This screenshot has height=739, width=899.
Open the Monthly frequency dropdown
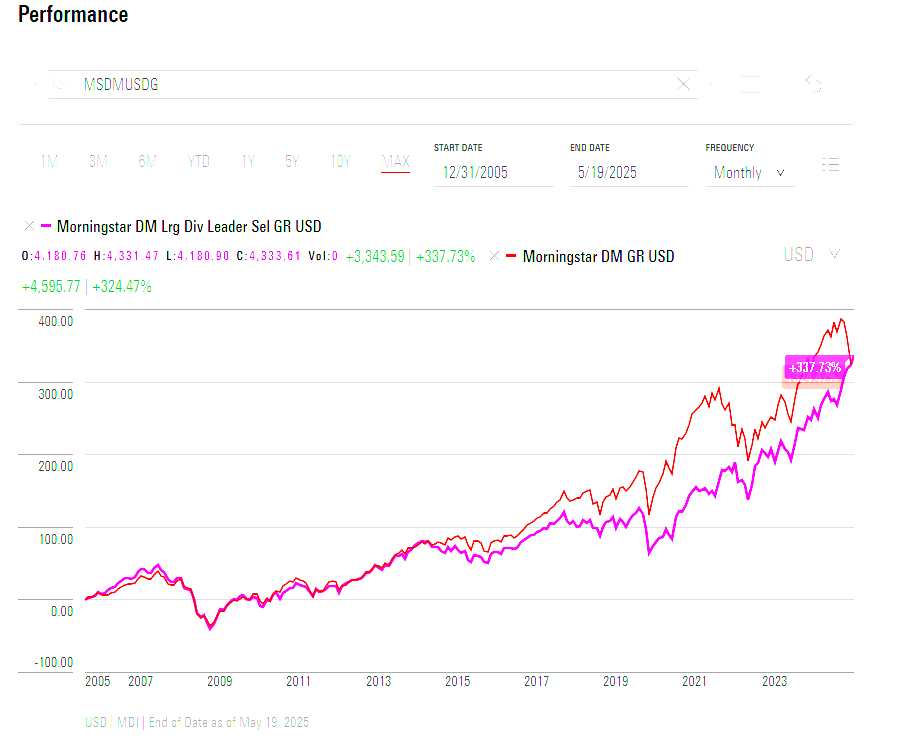[x=750, y=173]
